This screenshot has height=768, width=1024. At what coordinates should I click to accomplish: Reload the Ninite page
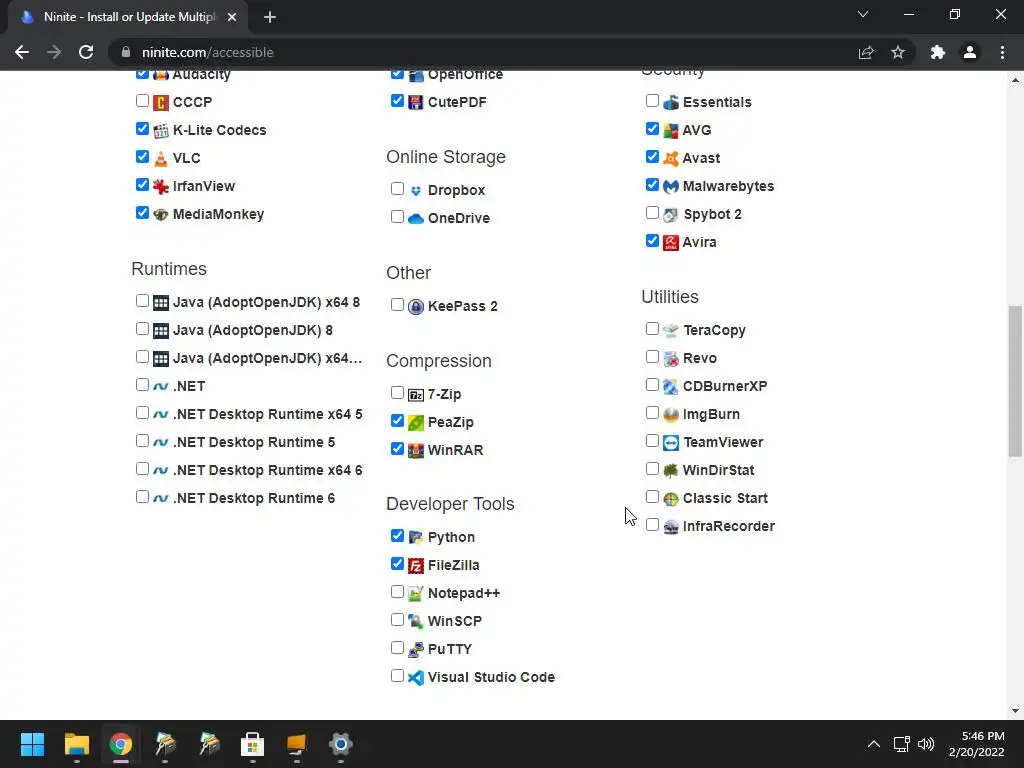click(x=86, y=52)
